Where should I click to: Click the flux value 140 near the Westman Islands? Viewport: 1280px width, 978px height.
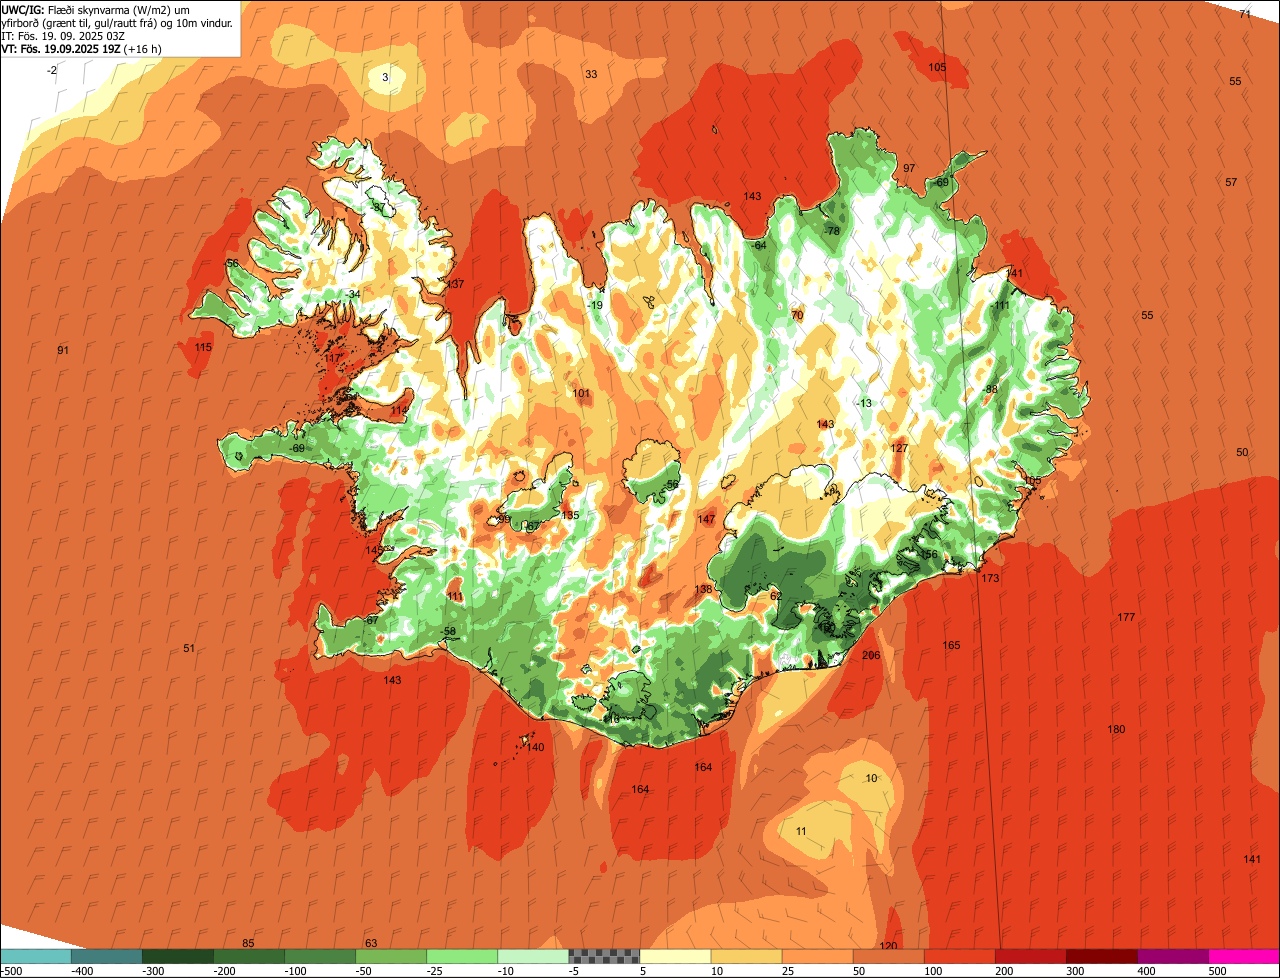coord(536,747)
